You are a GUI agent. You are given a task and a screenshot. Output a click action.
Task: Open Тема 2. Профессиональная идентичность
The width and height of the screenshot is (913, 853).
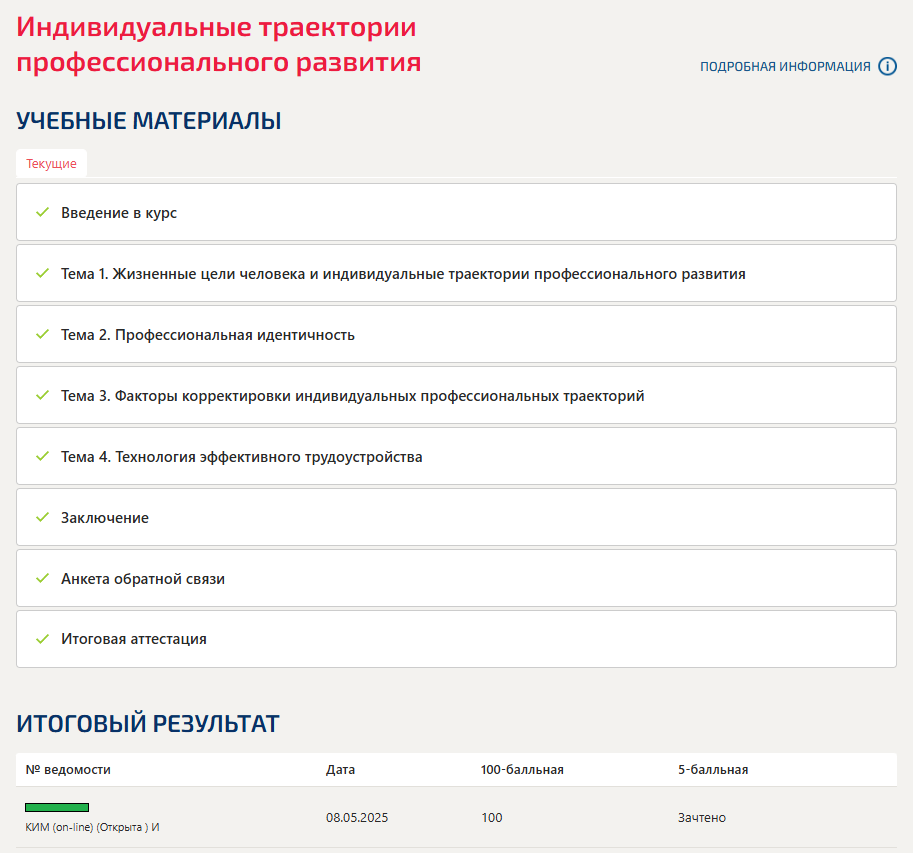[456, 335]
